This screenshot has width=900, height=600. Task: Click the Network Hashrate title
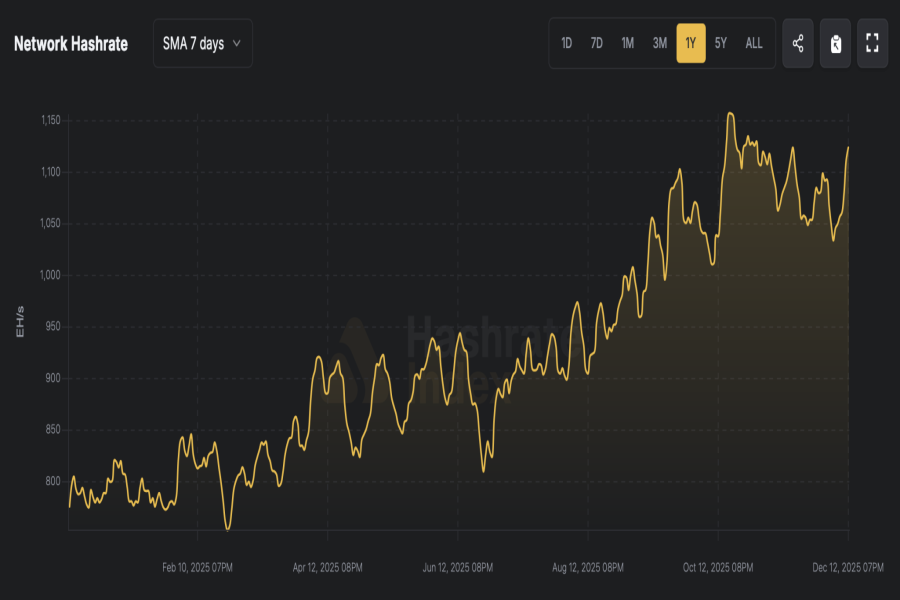click(71, 44)
